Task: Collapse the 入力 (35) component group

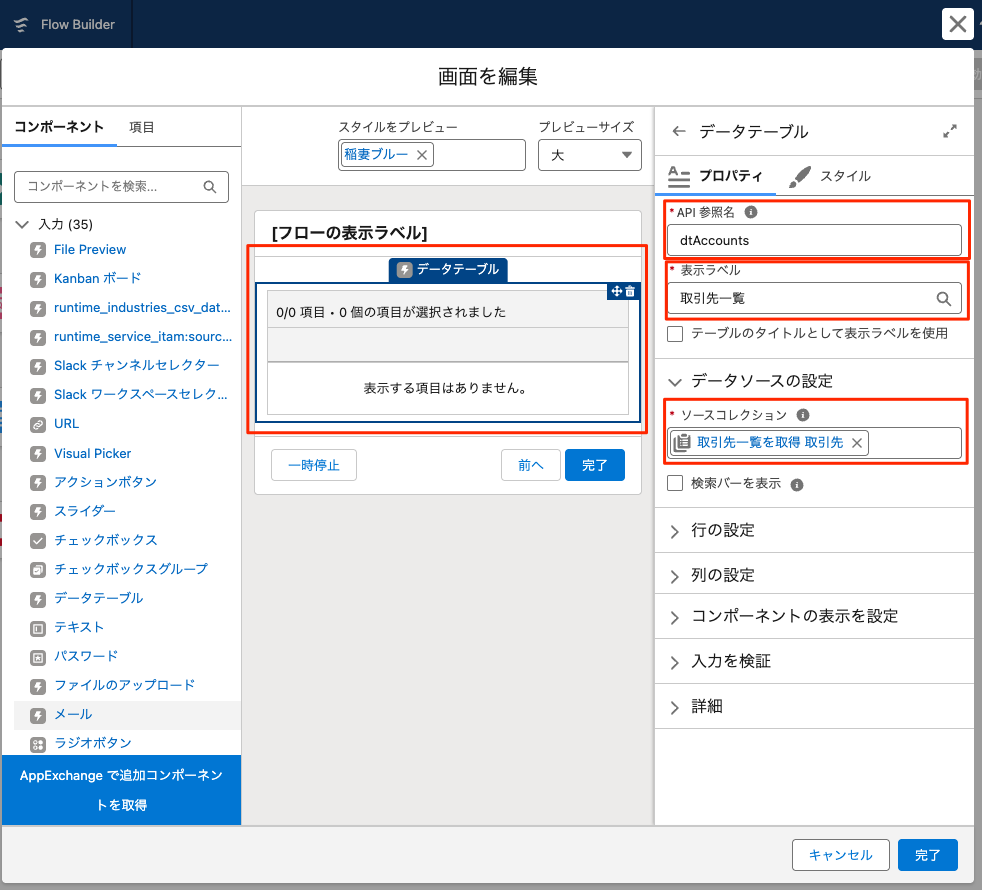Action: [x=23, y=224]
